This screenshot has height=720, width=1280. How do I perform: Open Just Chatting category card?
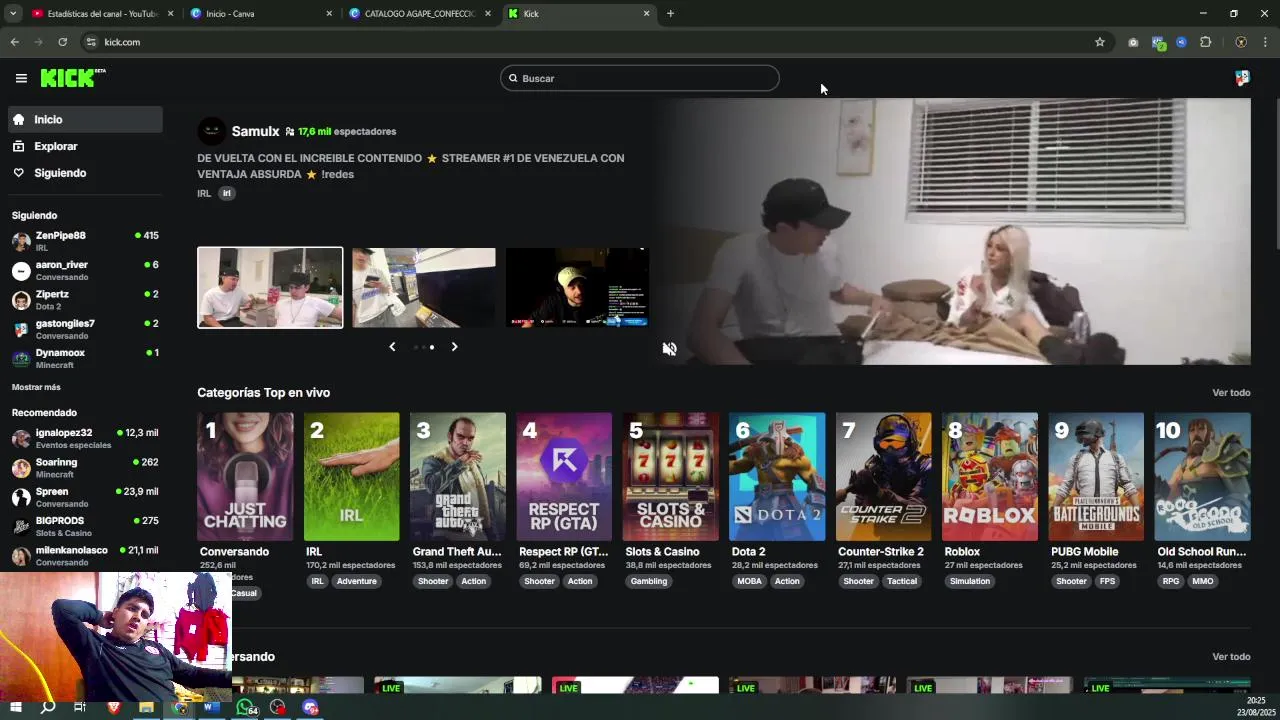click(x=245, y=477)
